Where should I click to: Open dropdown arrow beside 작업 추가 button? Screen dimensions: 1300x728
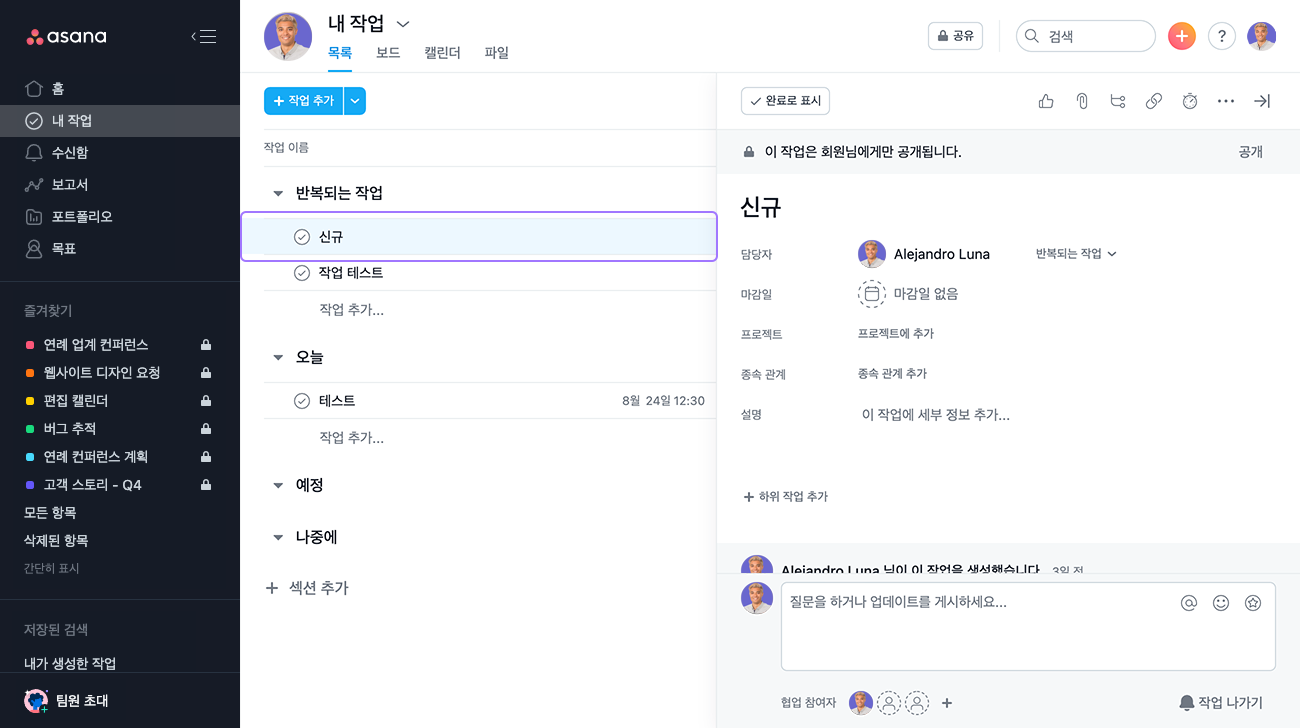tap(355, 101)
